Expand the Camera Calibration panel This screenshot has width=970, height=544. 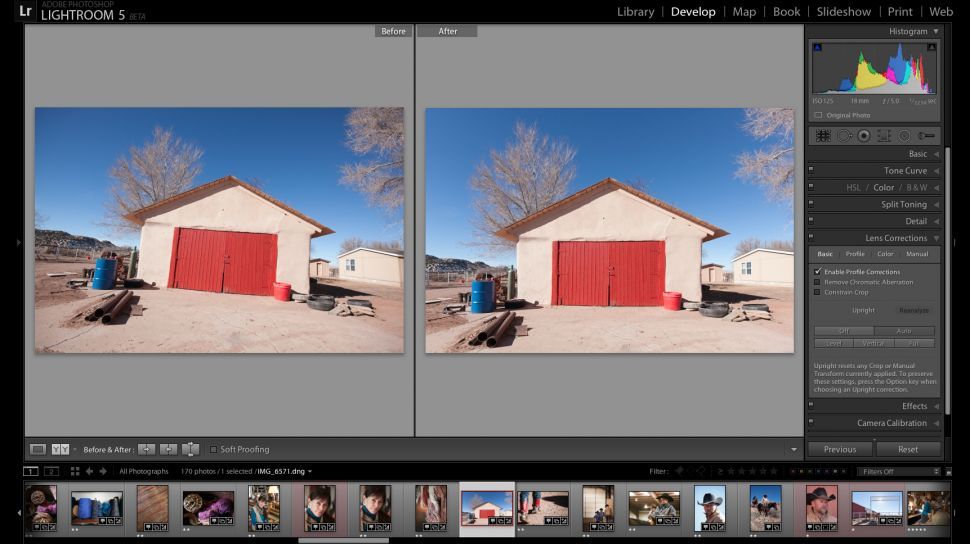pos(936,423)
